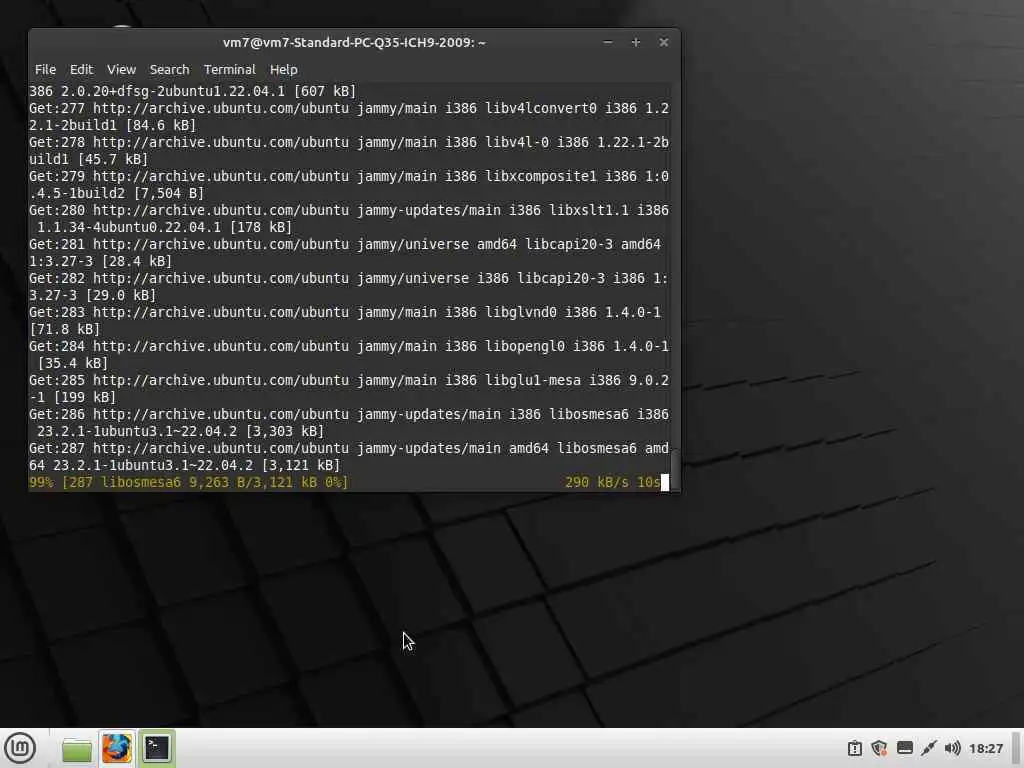Click the Get:286 libosmesa6 i386 line
Viewport: 1024px width, 768px height.
click(x=349, y=422)
